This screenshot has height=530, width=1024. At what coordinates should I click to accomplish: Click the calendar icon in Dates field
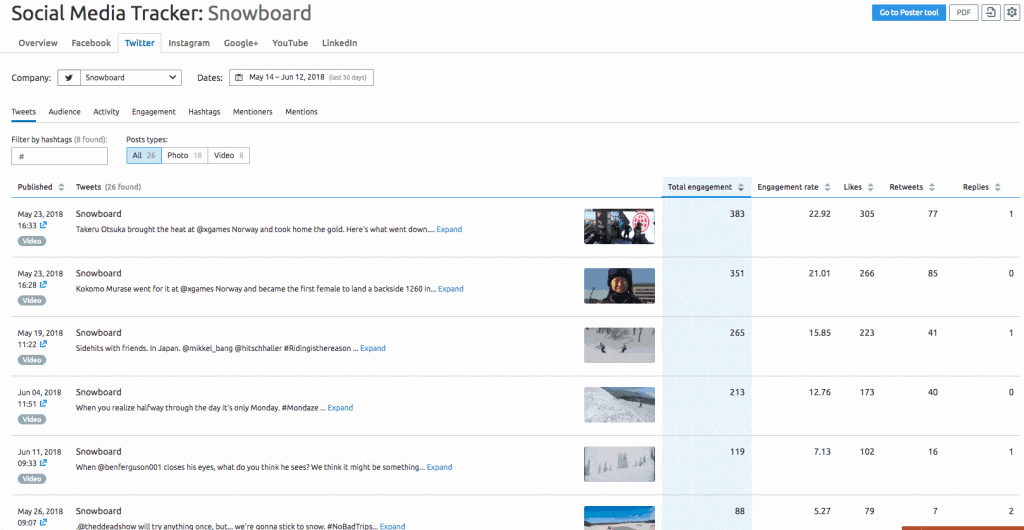point(239,78)
